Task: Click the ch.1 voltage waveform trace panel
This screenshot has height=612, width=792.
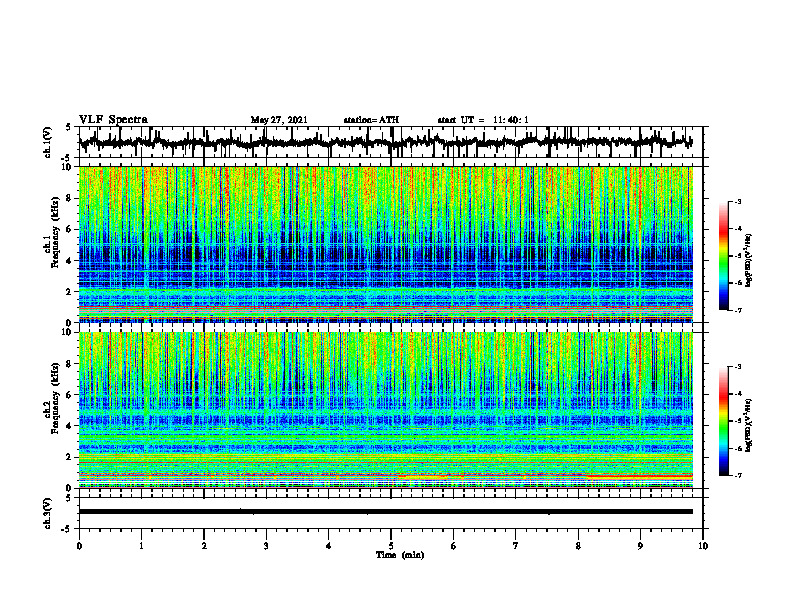Action: point(391,142)
